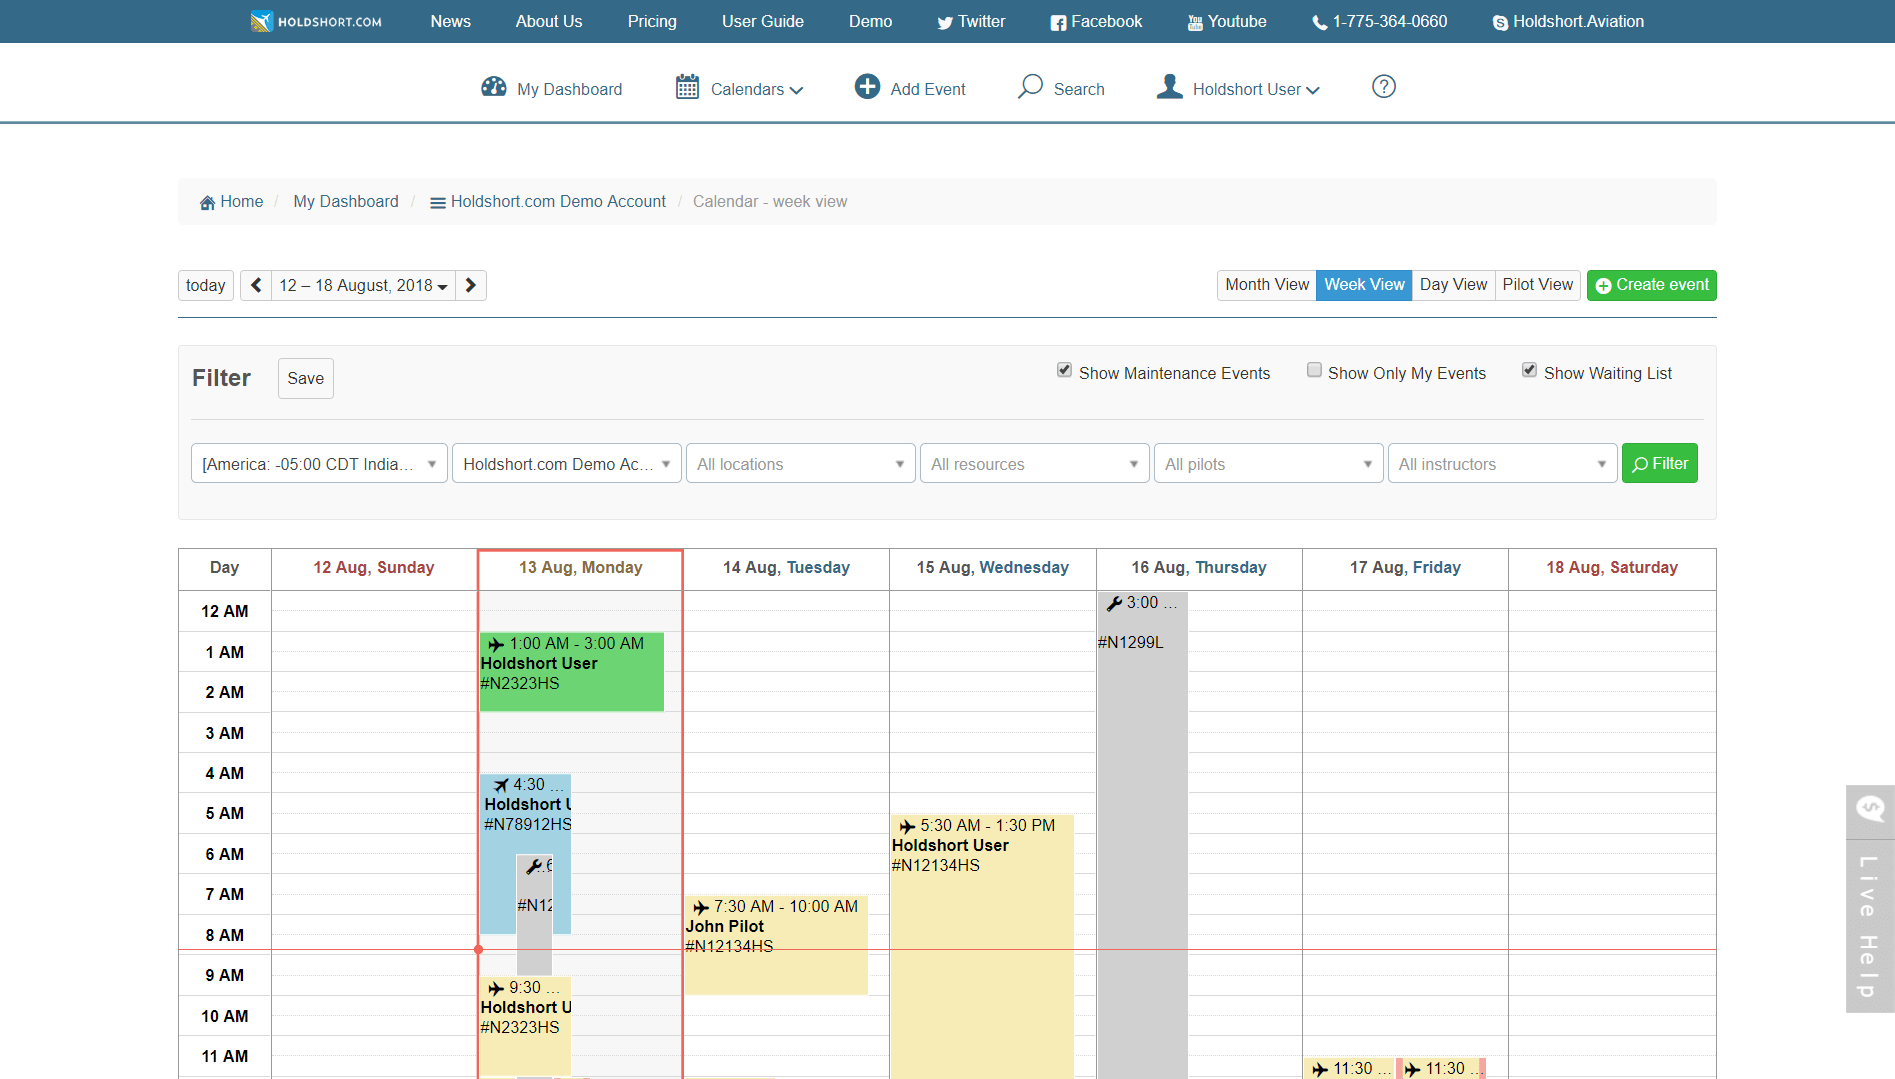Viewport: 1895px width, 1079px height.
Task: Enable Show Only My Events
Action: coord(1314,369)
